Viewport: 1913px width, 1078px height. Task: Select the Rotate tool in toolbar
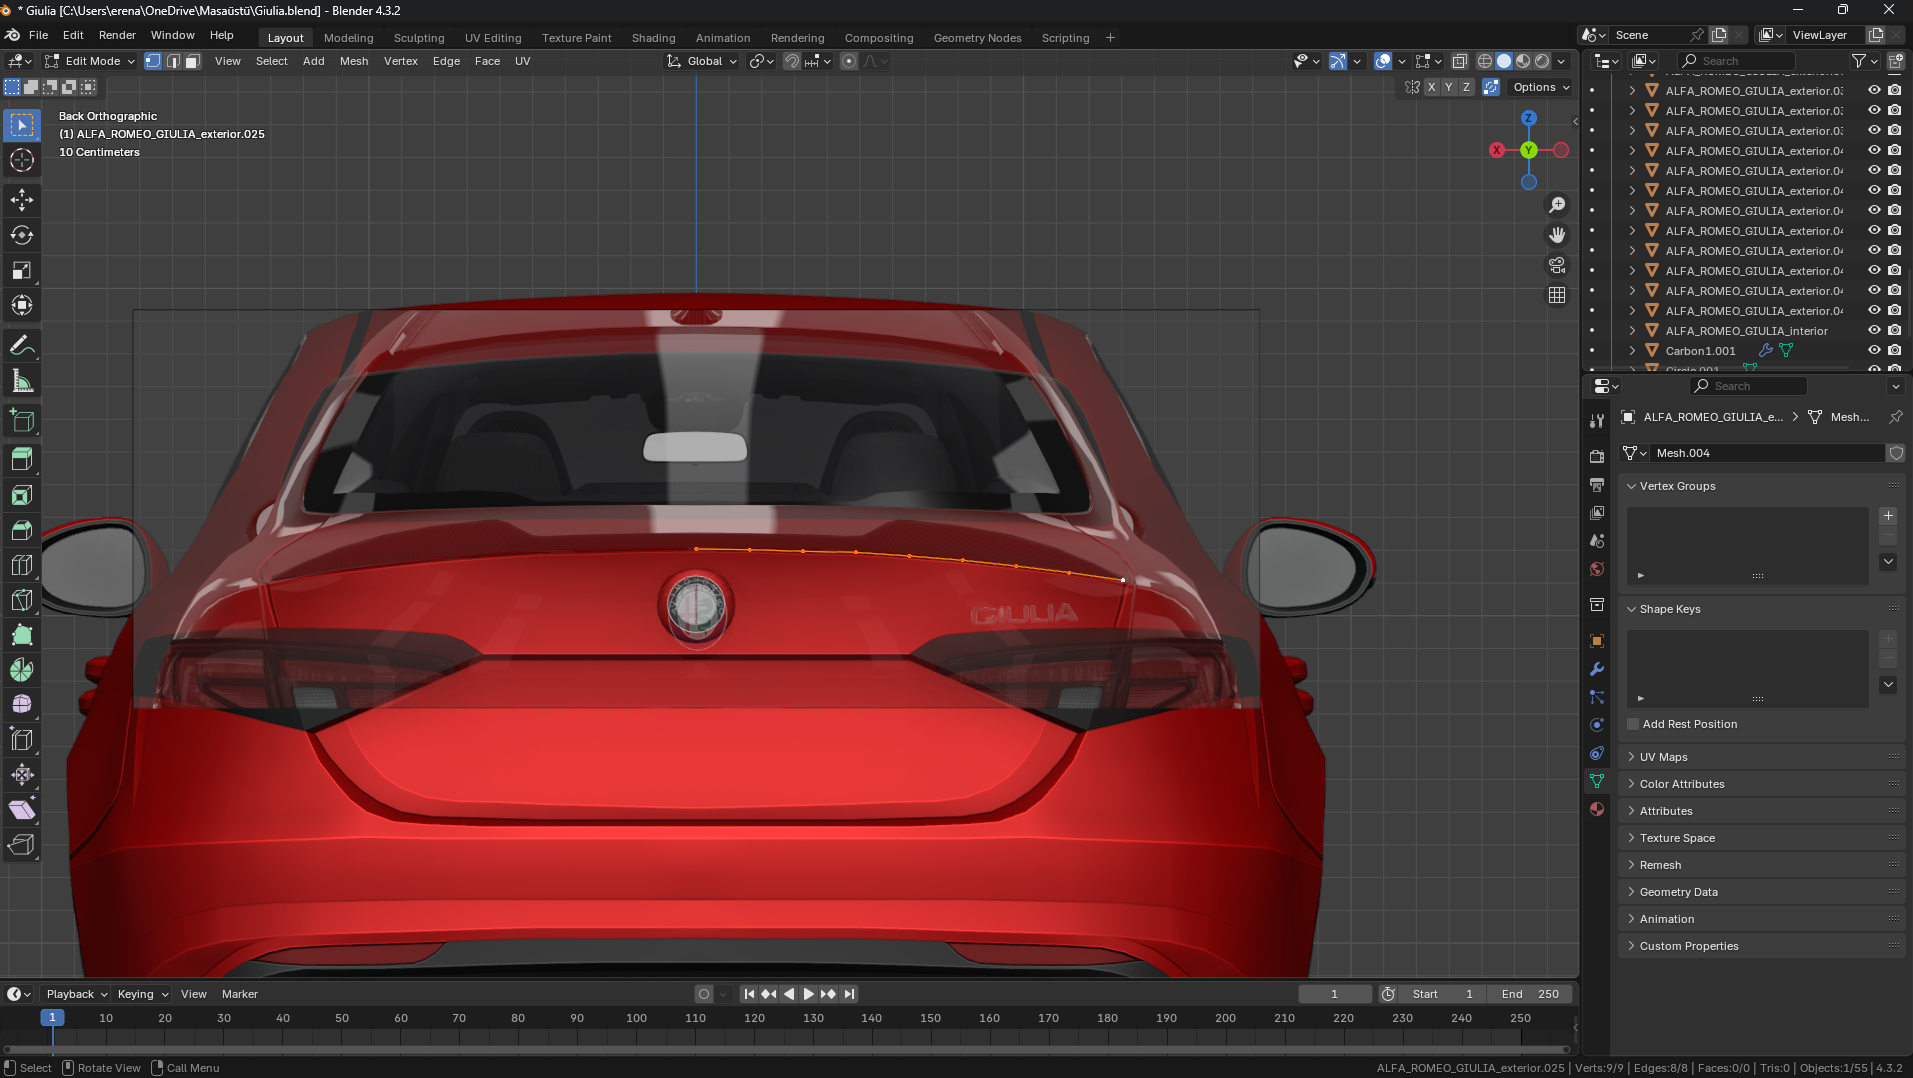(x=22, y=235)
